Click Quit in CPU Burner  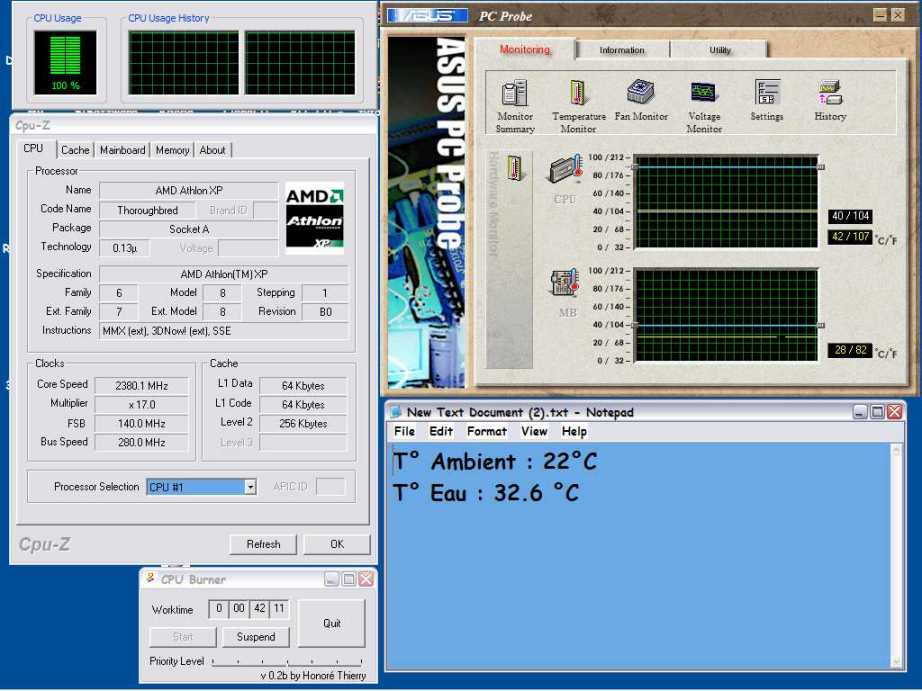[332, 623]
